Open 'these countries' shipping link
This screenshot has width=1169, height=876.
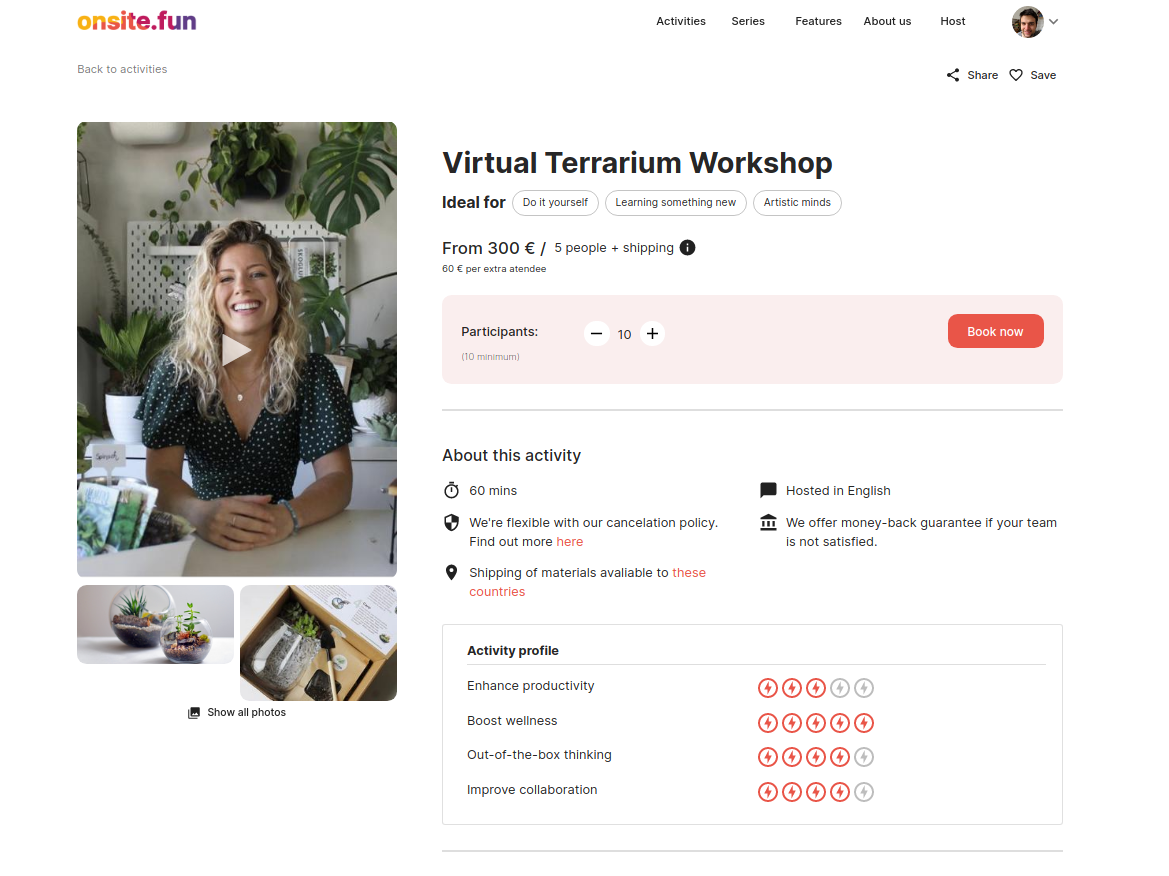tap(587, 582)
